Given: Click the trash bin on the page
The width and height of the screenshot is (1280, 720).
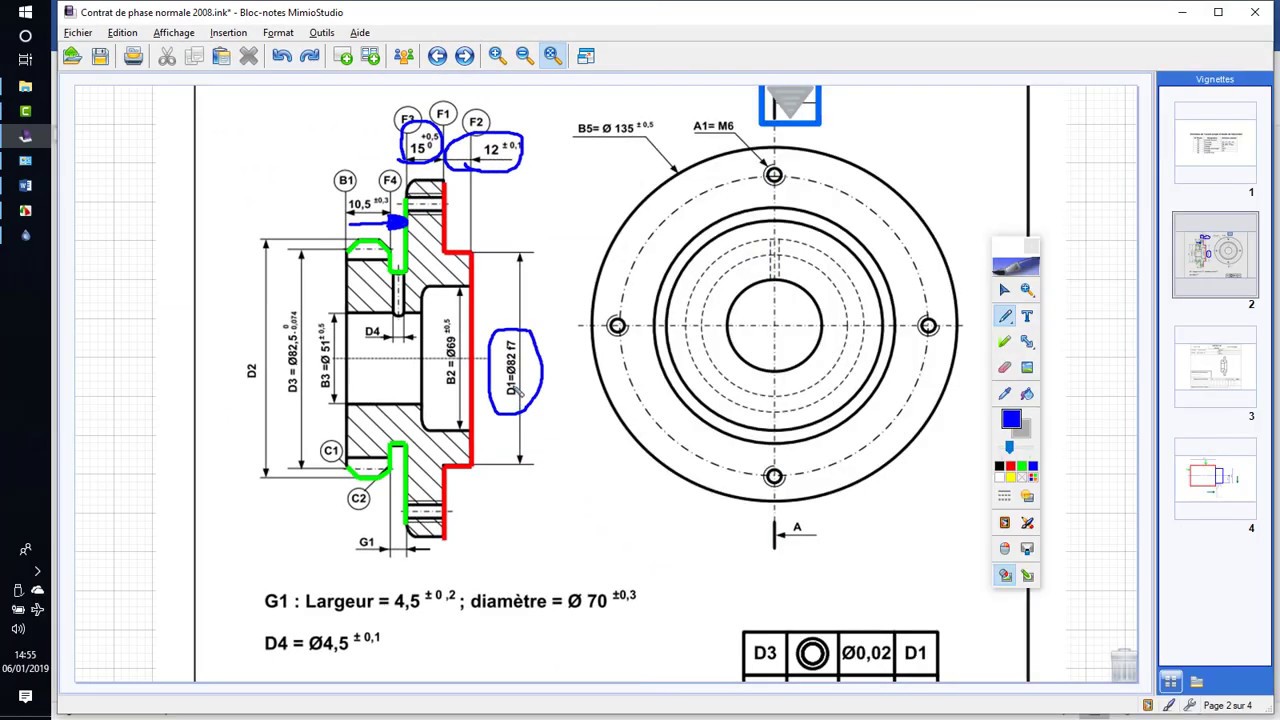Looking at the screenshot, I should [1123, 665].
